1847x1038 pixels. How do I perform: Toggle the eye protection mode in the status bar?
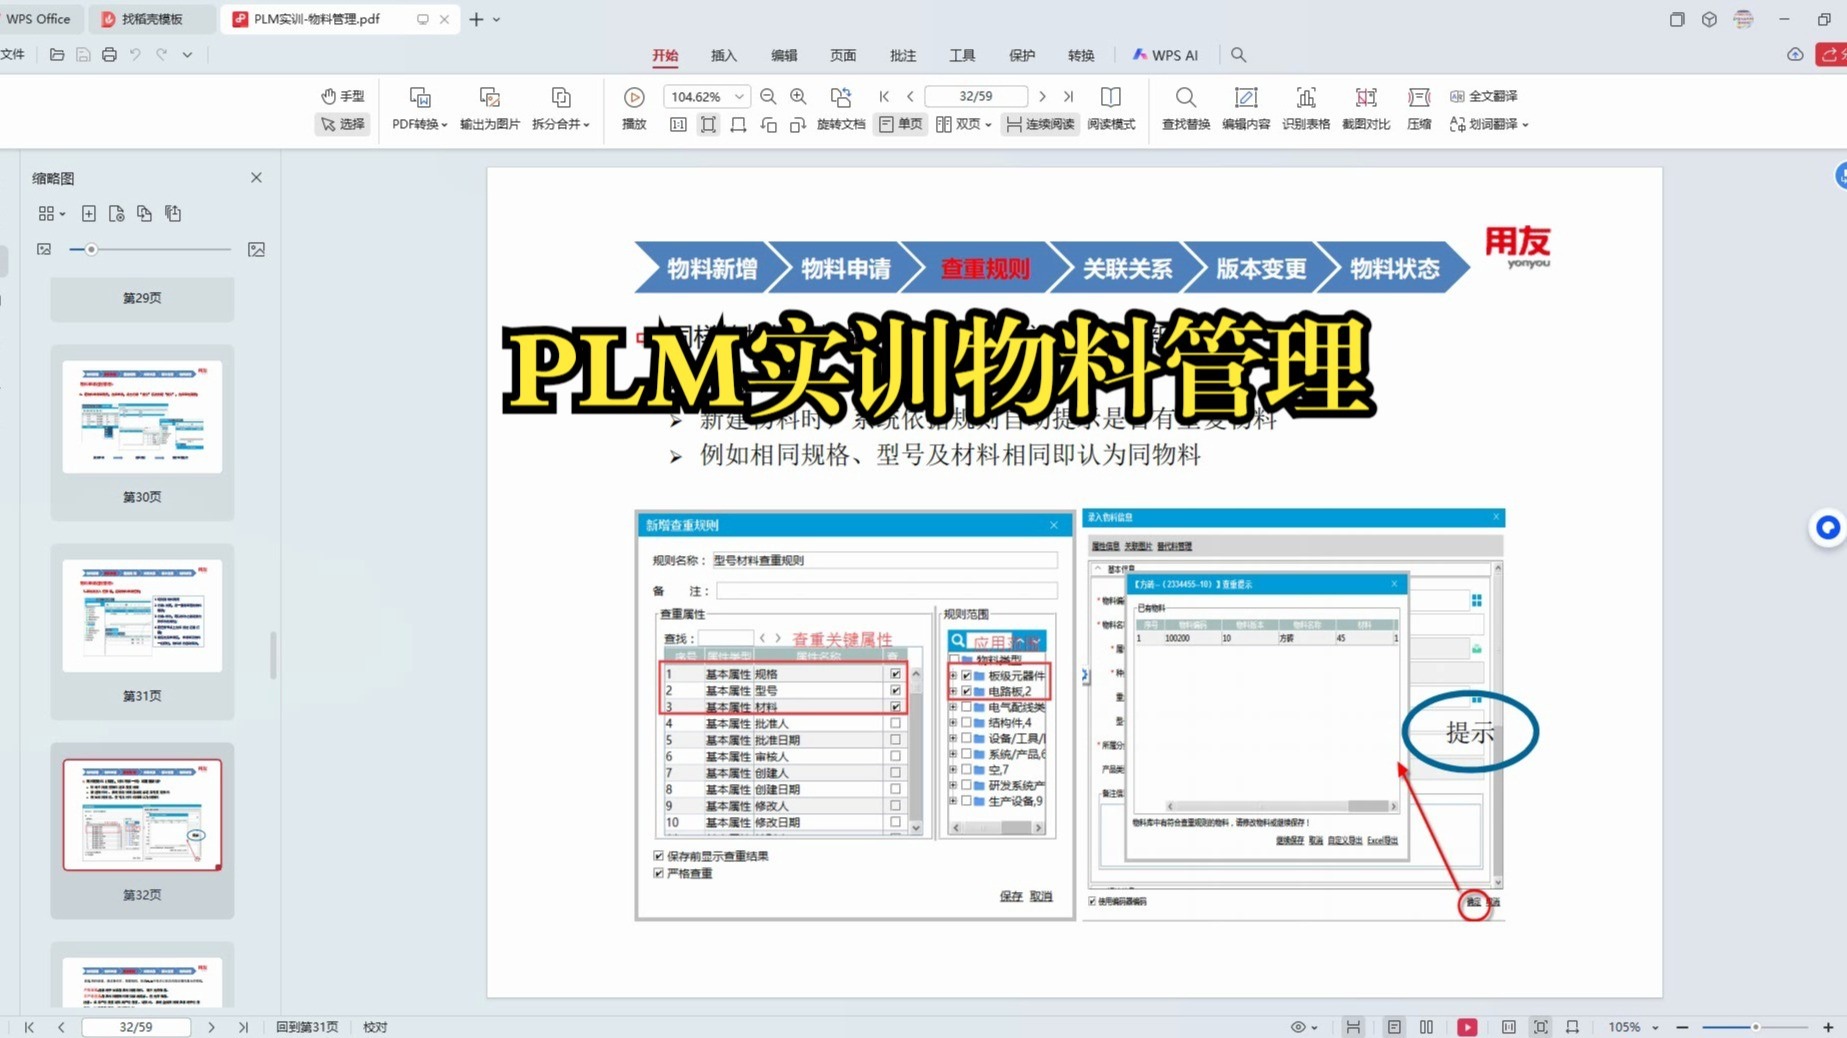1298,1027
